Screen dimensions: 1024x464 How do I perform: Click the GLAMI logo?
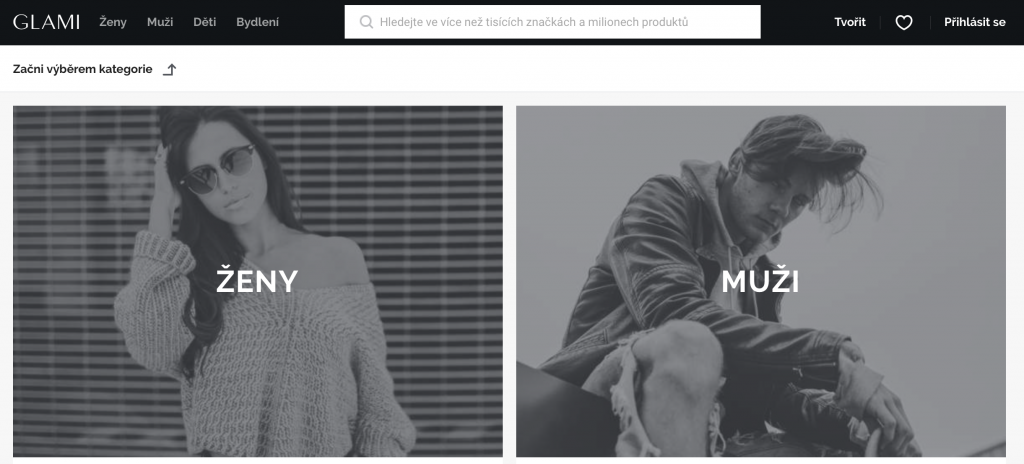point(46,22)
